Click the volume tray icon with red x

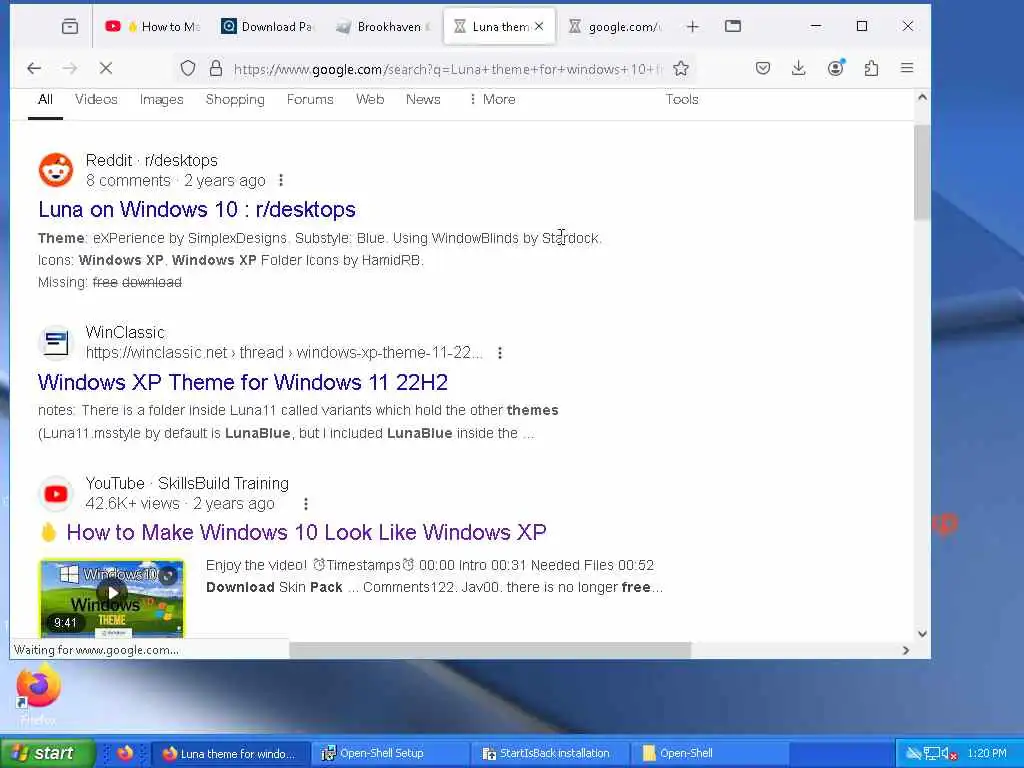tap(950, 754)
